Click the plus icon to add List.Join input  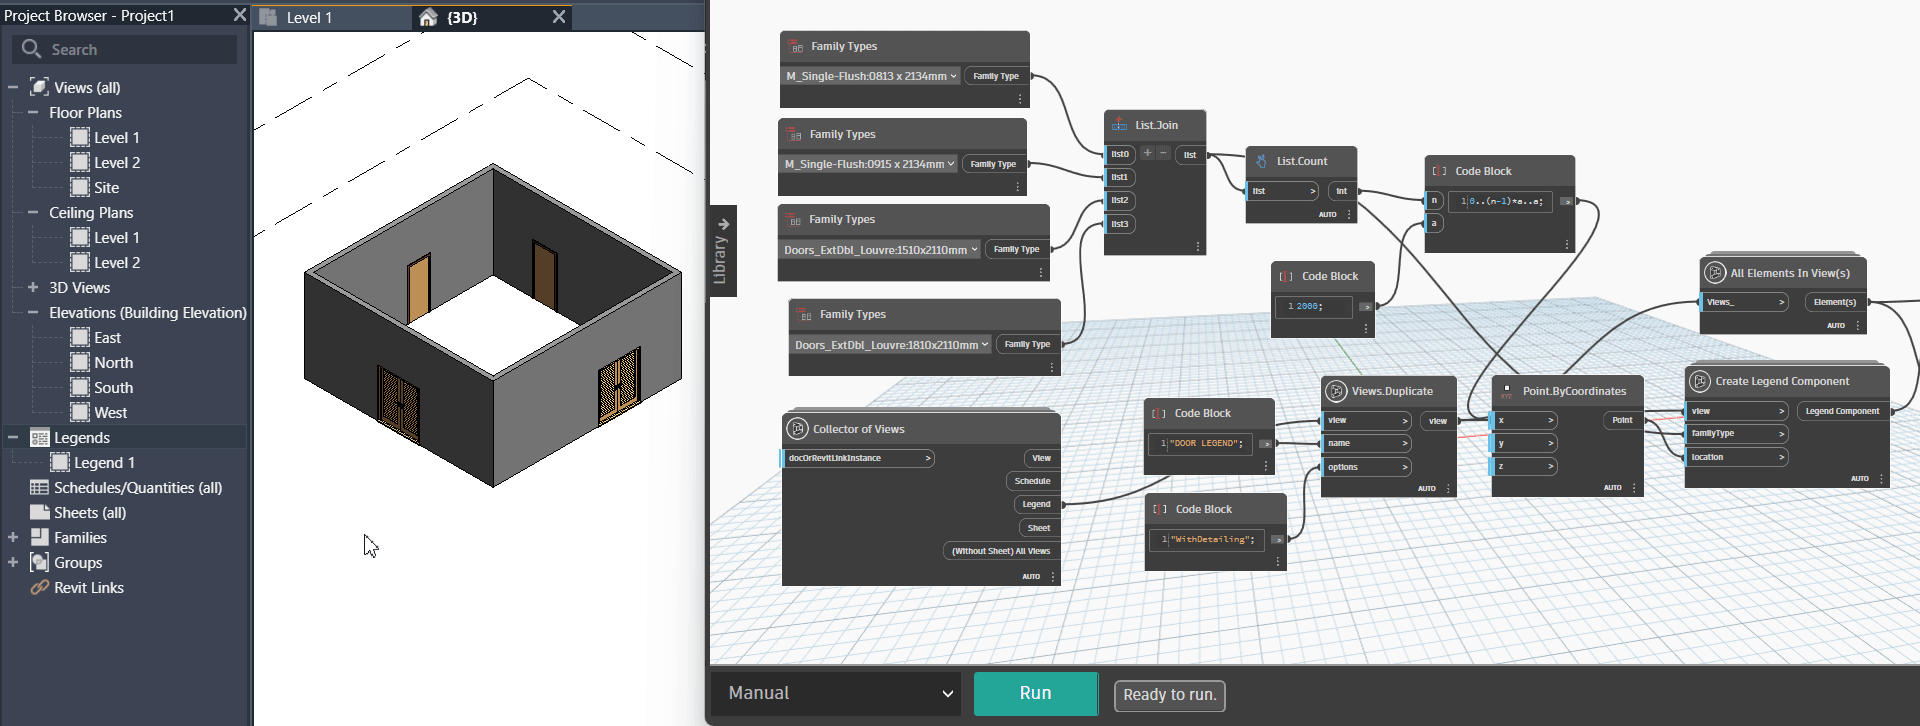1147,153
